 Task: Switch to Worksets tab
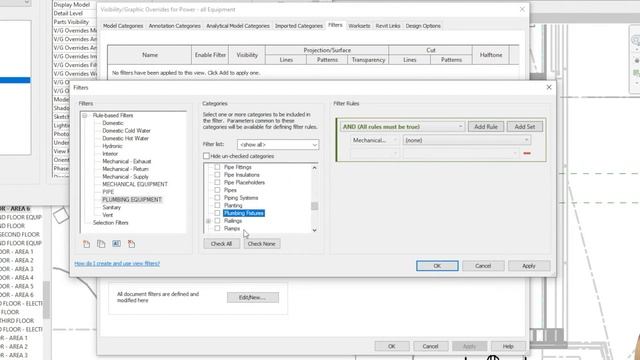click(359, 26)
